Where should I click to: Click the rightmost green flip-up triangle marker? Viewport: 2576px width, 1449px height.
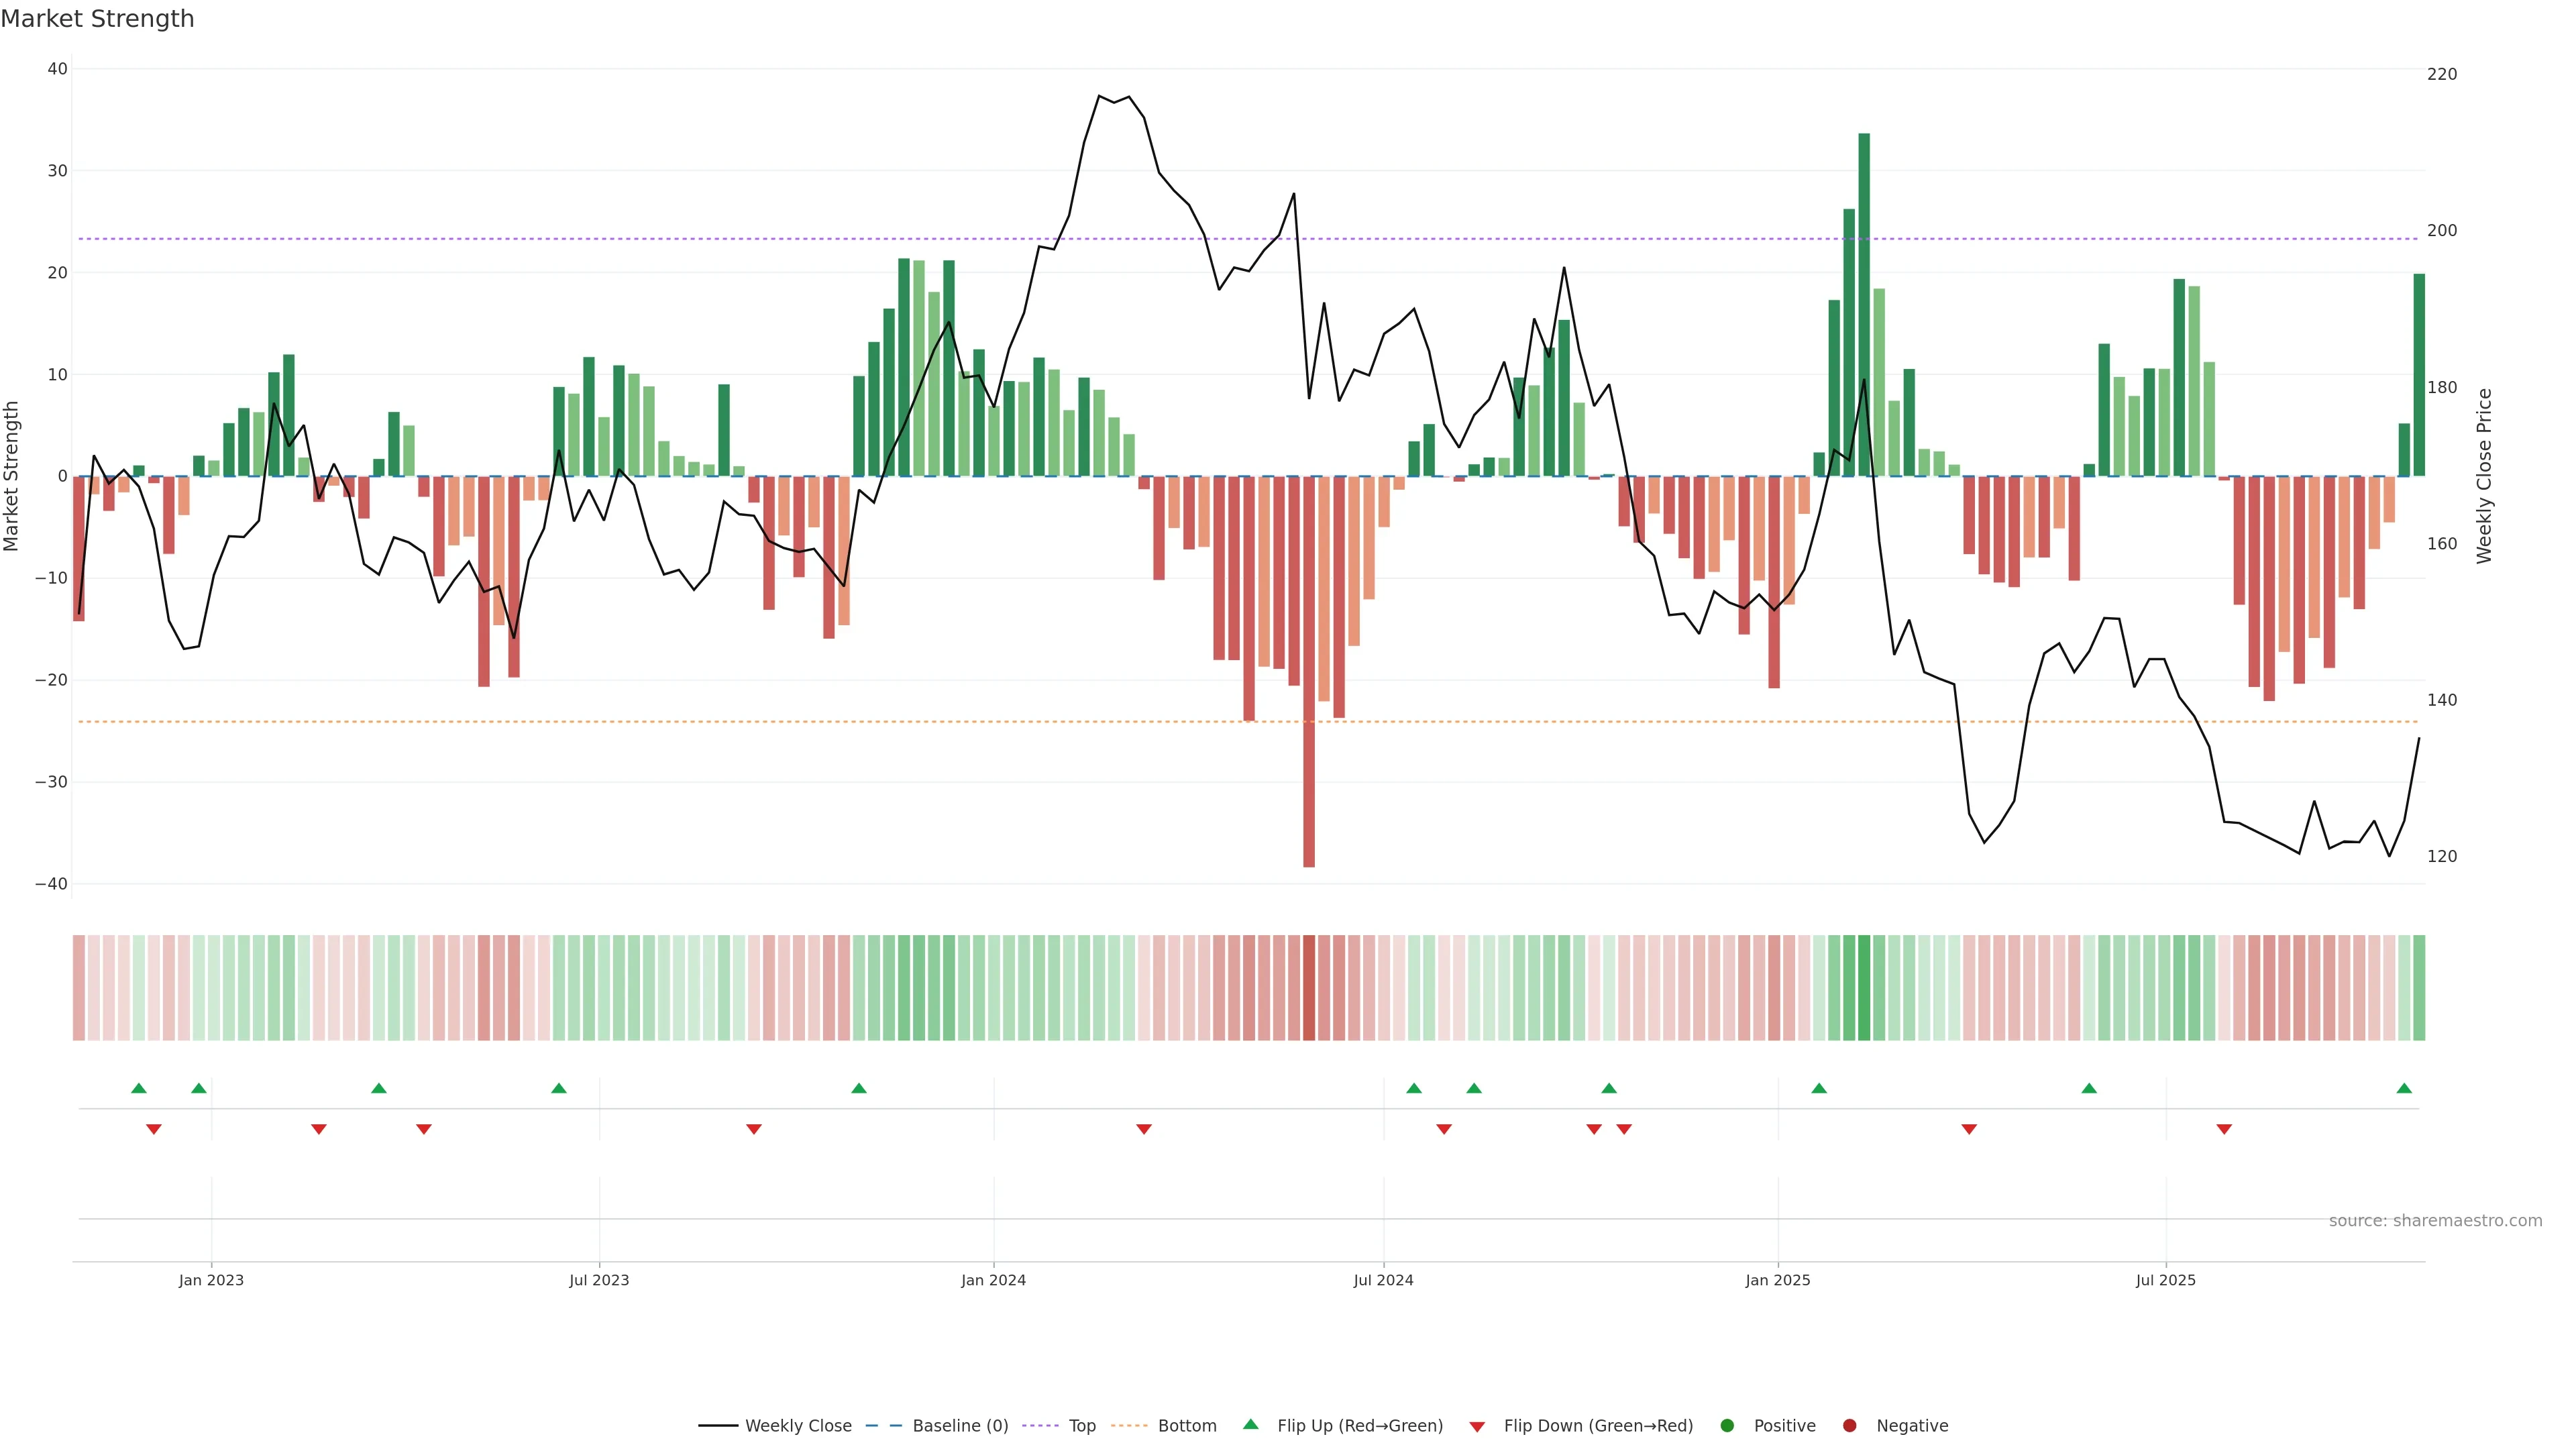(2404, 1089)
